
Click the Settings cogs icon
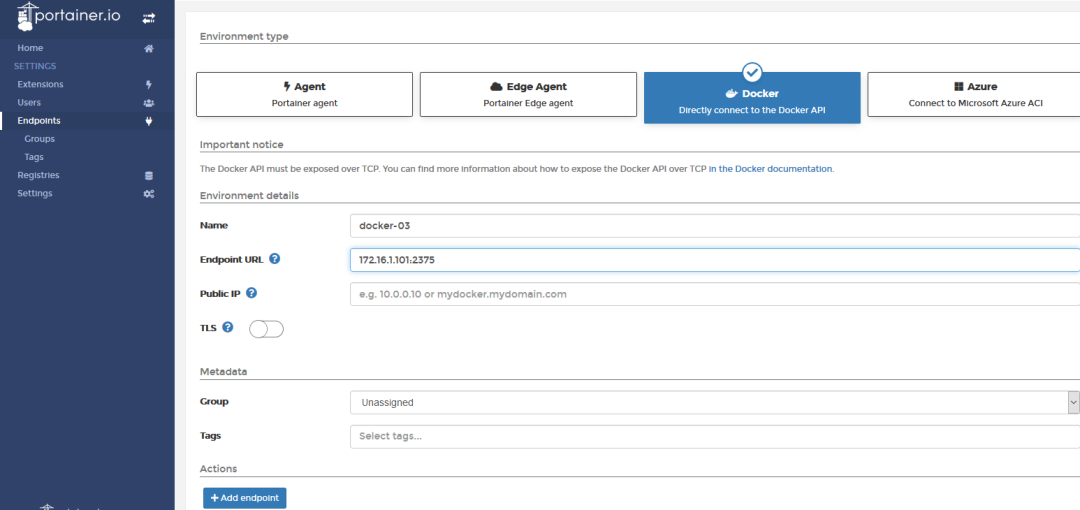point(148,194)
